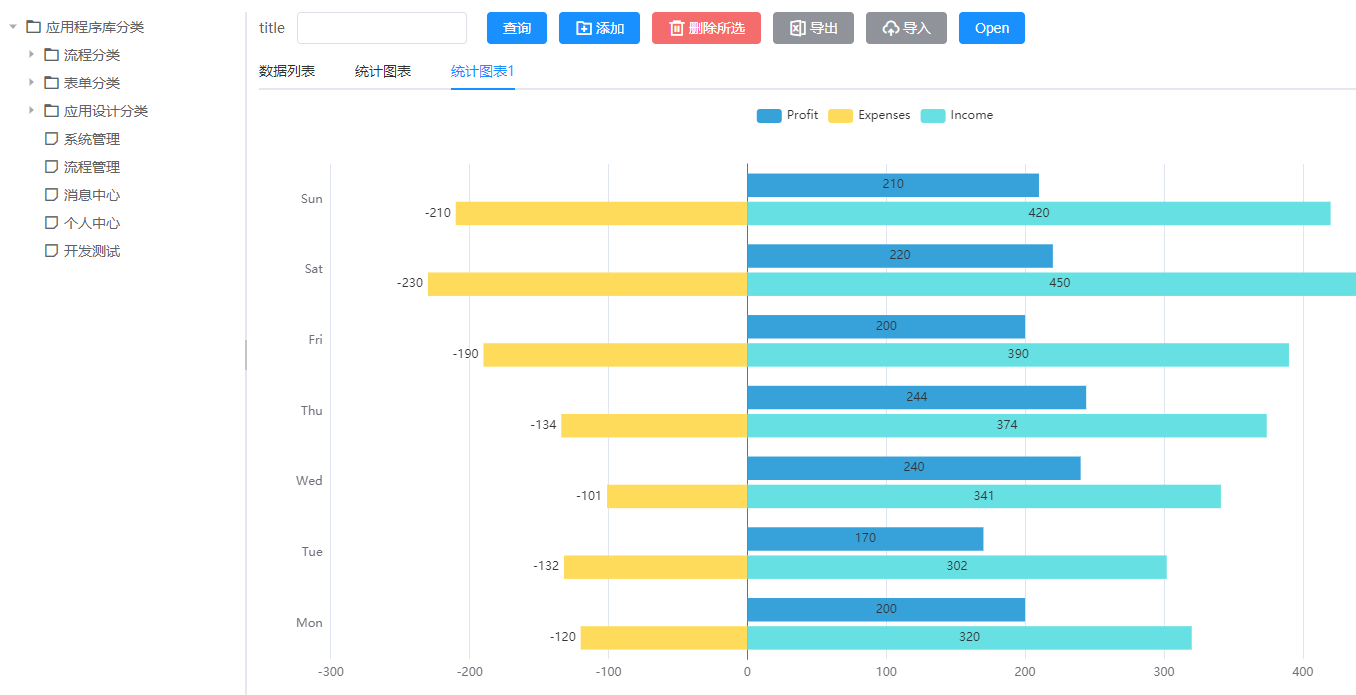The image size is (1356, 695).
Task: Expand the 表单分类 tree node arrow
Action: [x=31, y=83]
